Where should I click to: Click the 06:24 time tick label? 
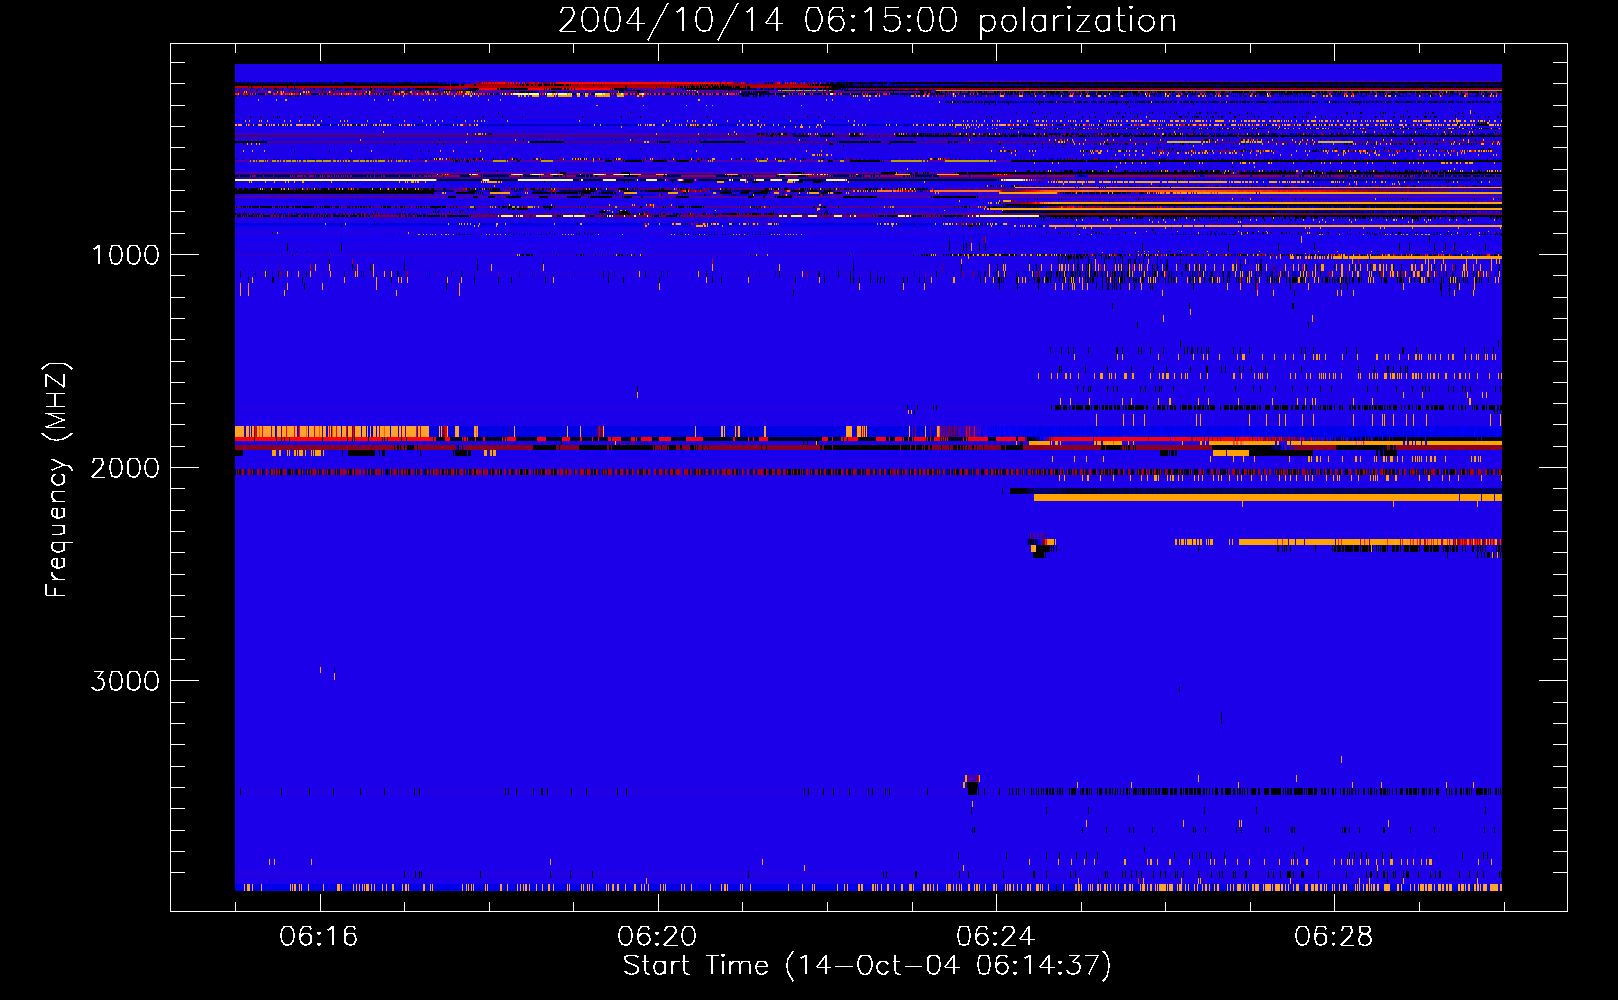(x=996, y=937)
